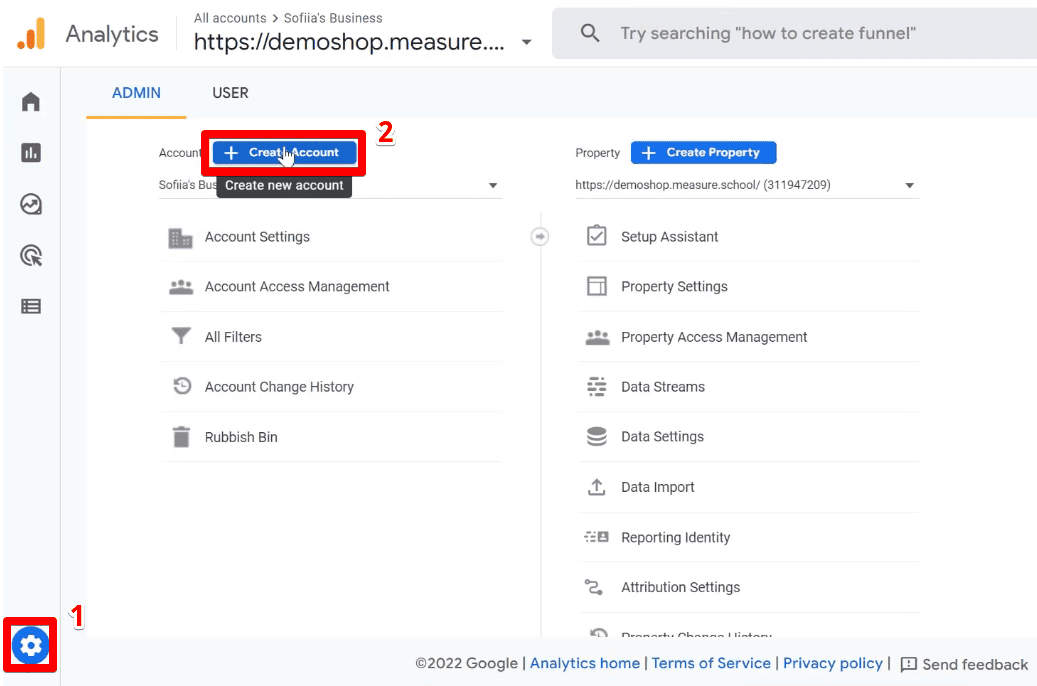The width and height of the screenshot is (1037, 686).
Task: Open Data Import via the upload icon
Action: click(596, 487)
